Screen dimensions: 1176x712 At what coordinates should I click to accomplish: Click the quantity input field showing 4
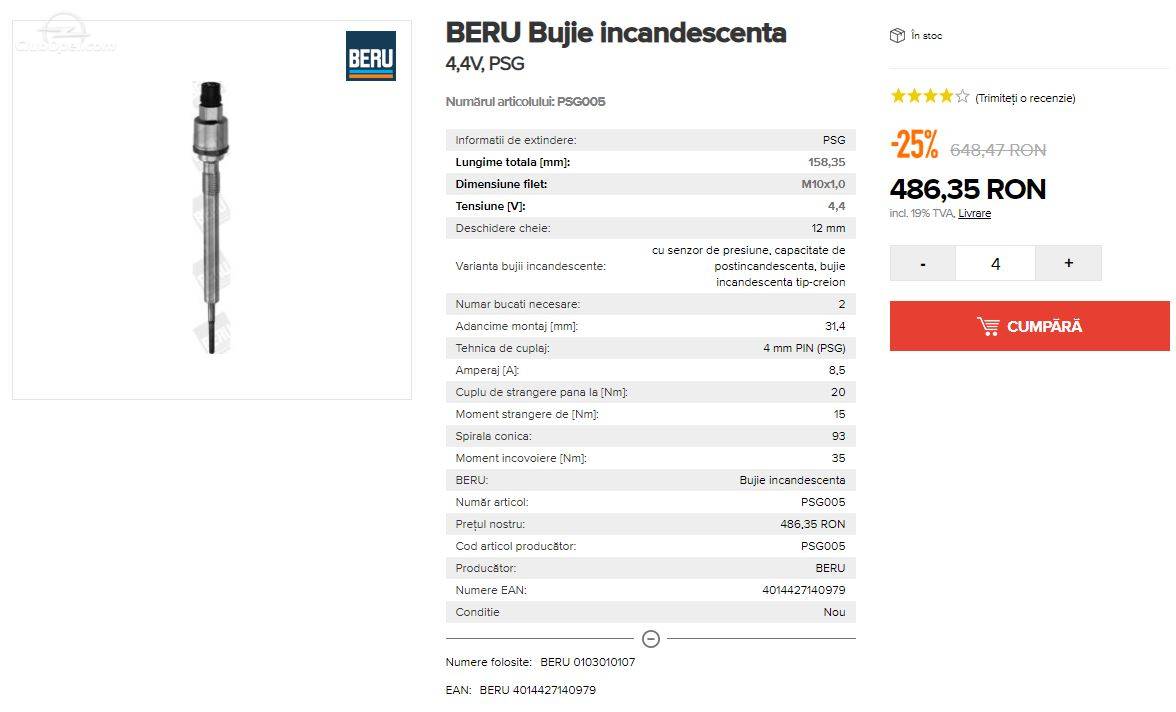tap(995, 263)
